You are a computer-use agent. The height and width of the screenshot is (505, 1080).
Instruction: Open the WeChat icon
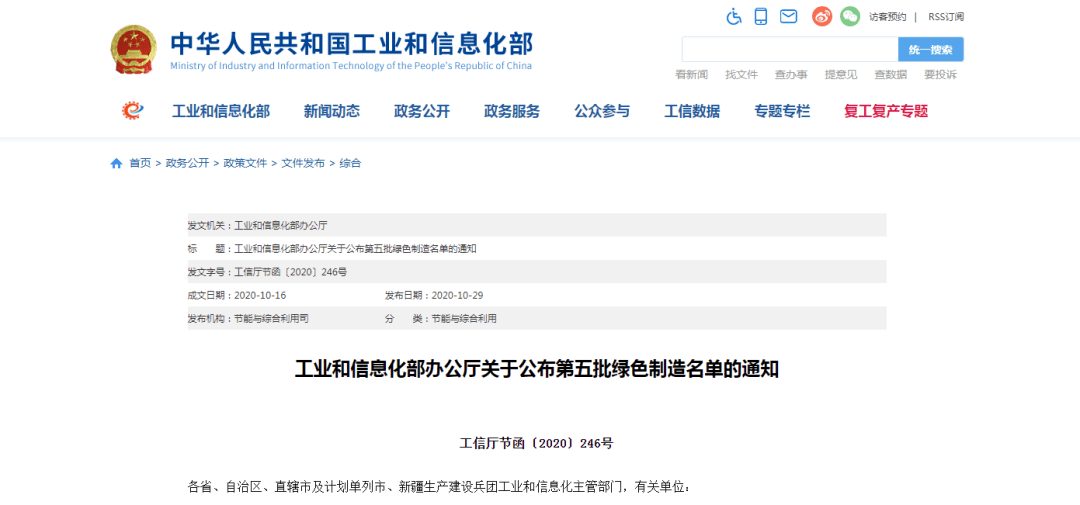[x=849, y=17]
